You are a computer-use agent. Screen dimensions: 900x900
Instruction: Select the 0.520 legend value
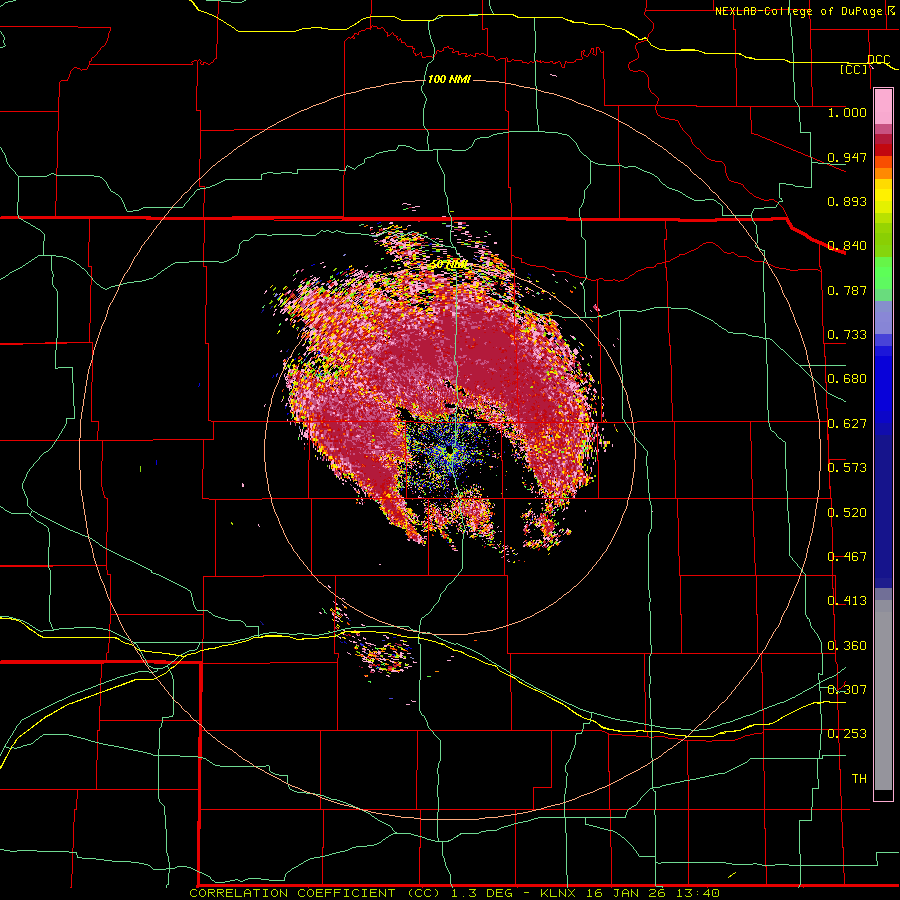(847, 513)
